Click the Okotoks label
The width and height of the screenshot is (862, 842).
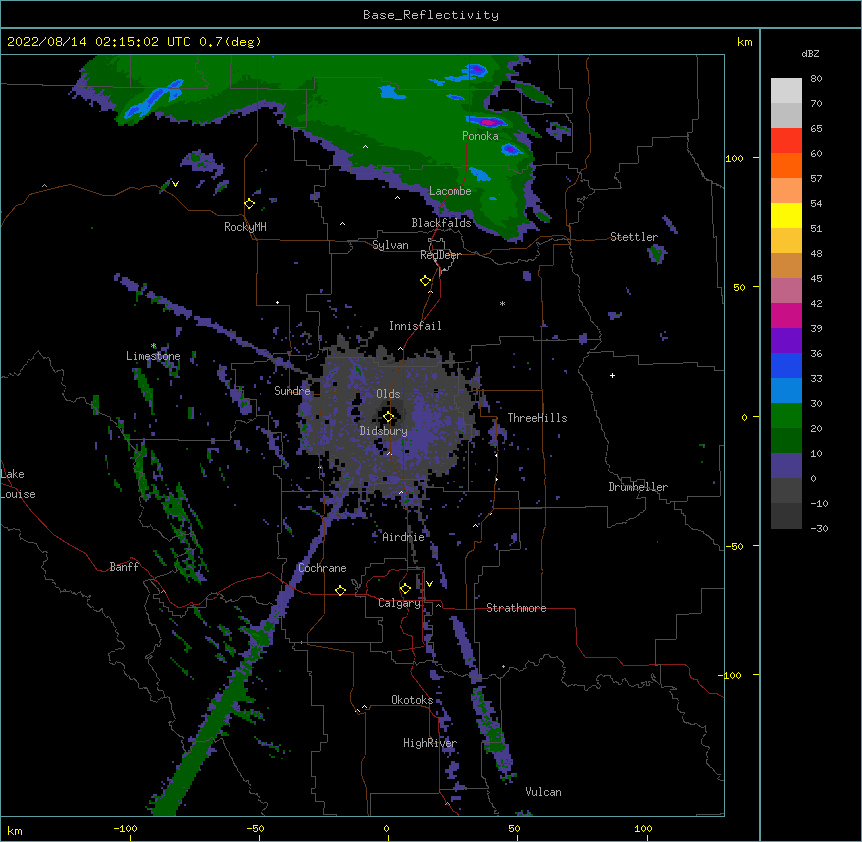coord(412,700)
